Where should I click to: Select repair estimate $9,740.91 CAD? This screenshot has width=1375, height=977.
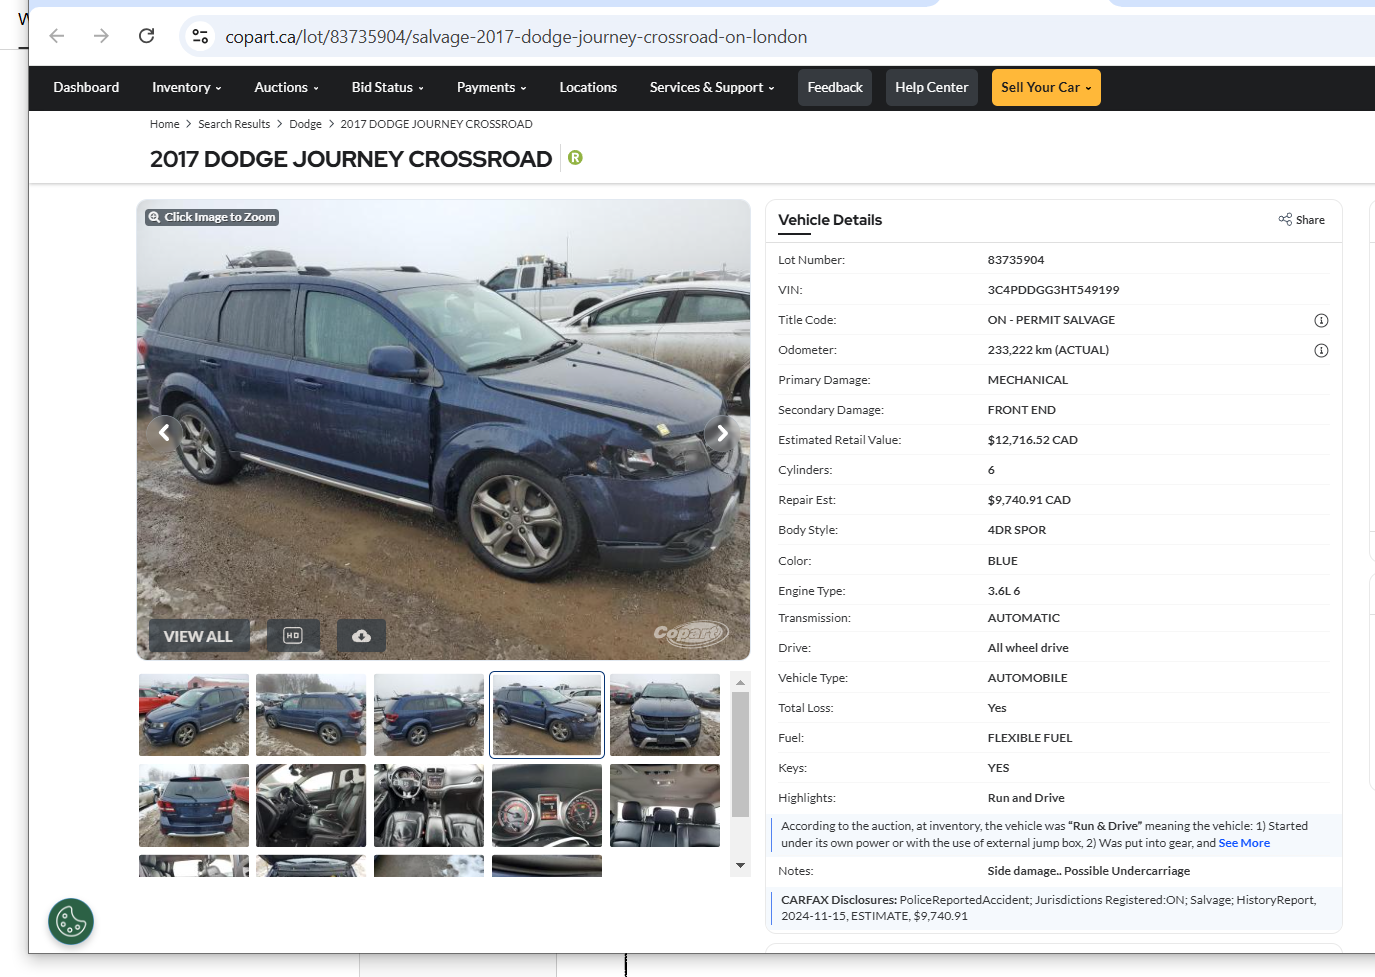[1029, 500]
